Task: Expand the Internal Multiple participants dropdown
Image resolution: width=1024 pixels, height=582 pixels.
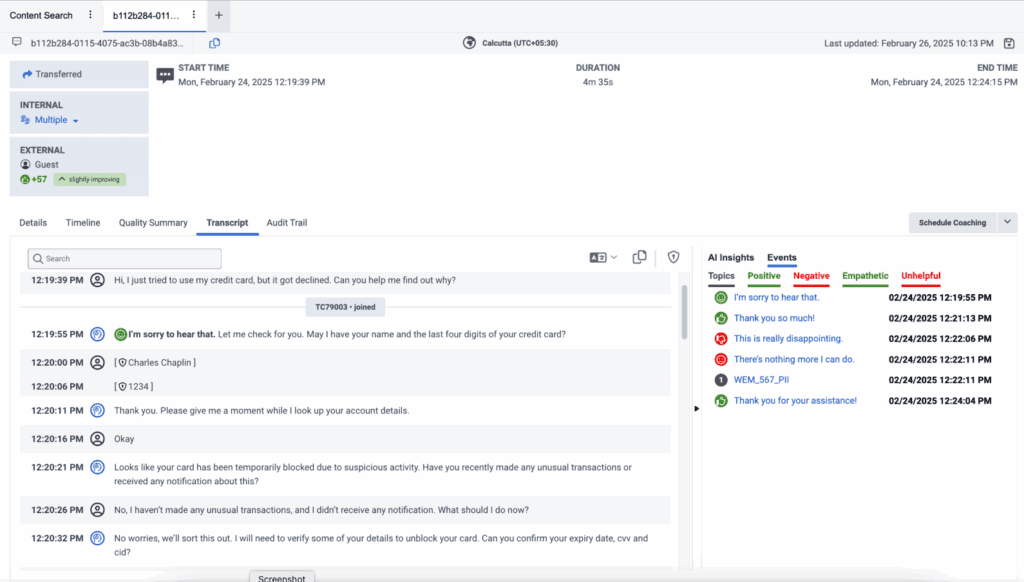Action: click(50, 119)
